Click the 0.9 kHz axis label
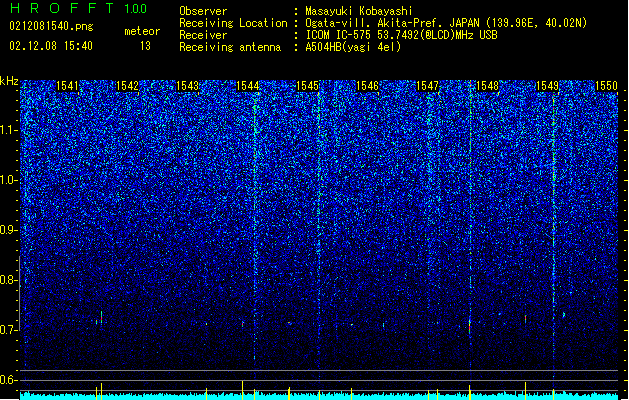Screen dimensions: 629x400 click(x=8, y=230)
